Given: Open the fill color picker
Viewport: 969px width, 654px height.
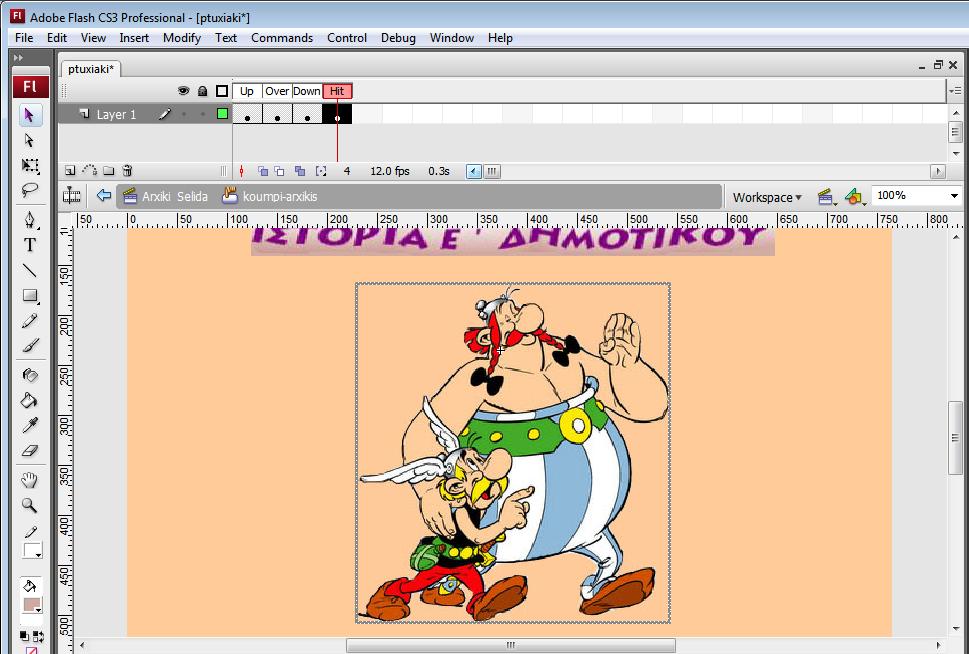Looking at the screenshot, I should 31,605.
